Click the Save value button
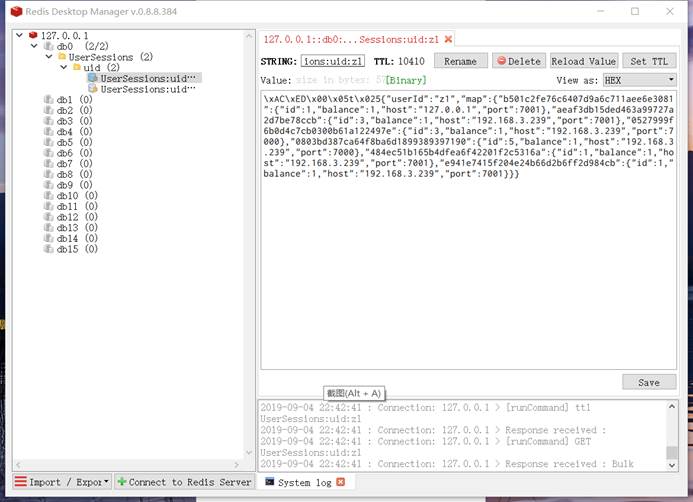The image size is (693, 502). coord(649,382)
